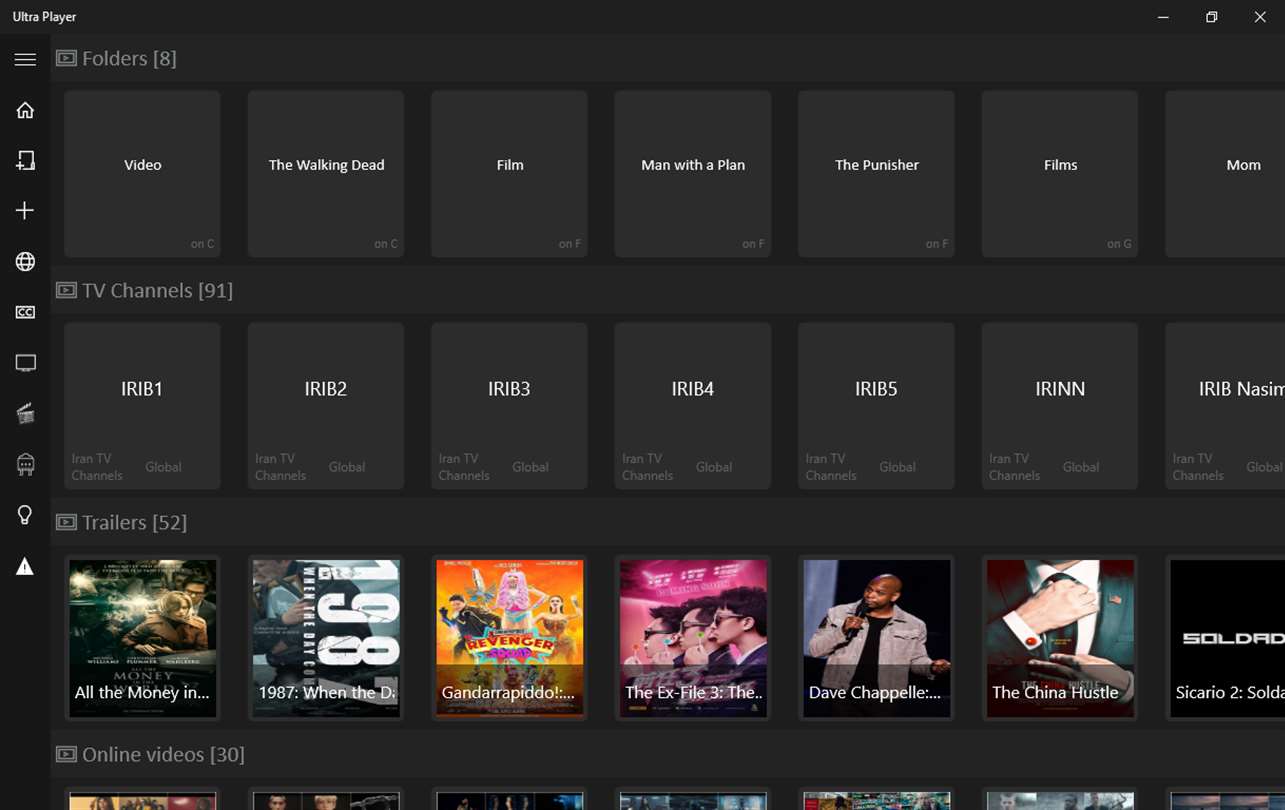This screenshot has width=1285, height=810.
Task: Open Sicario 2: Soldado trailer
Action: 1225,638
